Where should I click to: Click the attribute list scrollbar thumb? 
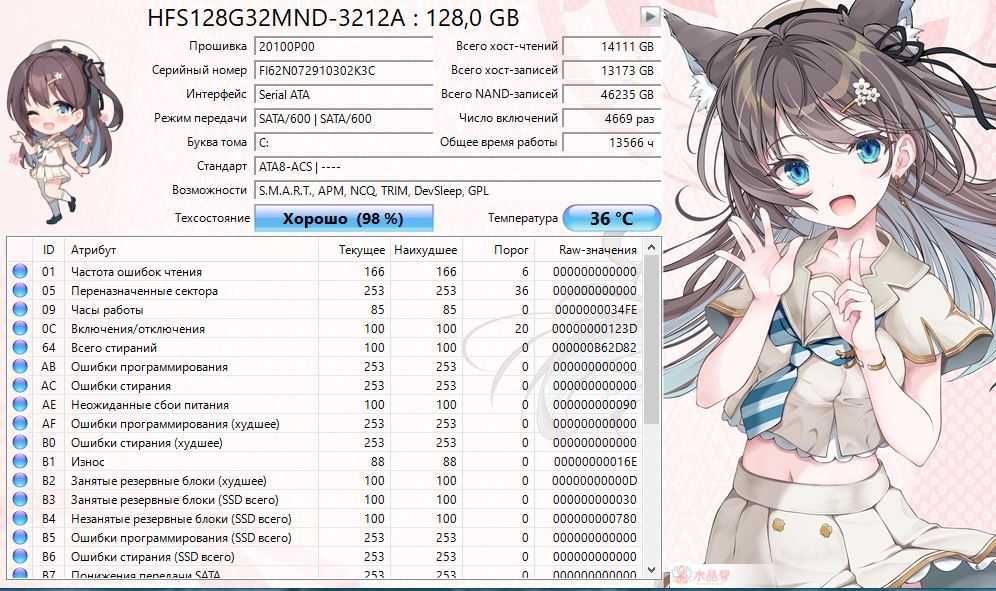click(x=651, y=339)
